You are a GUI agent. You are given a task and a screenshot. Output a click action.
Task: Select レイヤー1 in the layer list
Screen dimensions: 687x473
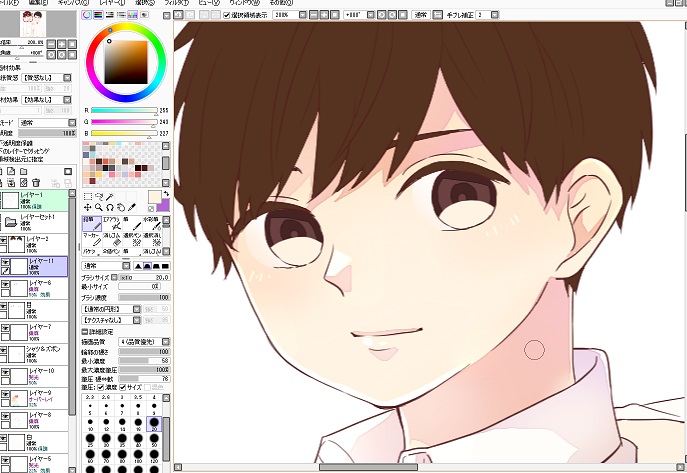(34, 200)
